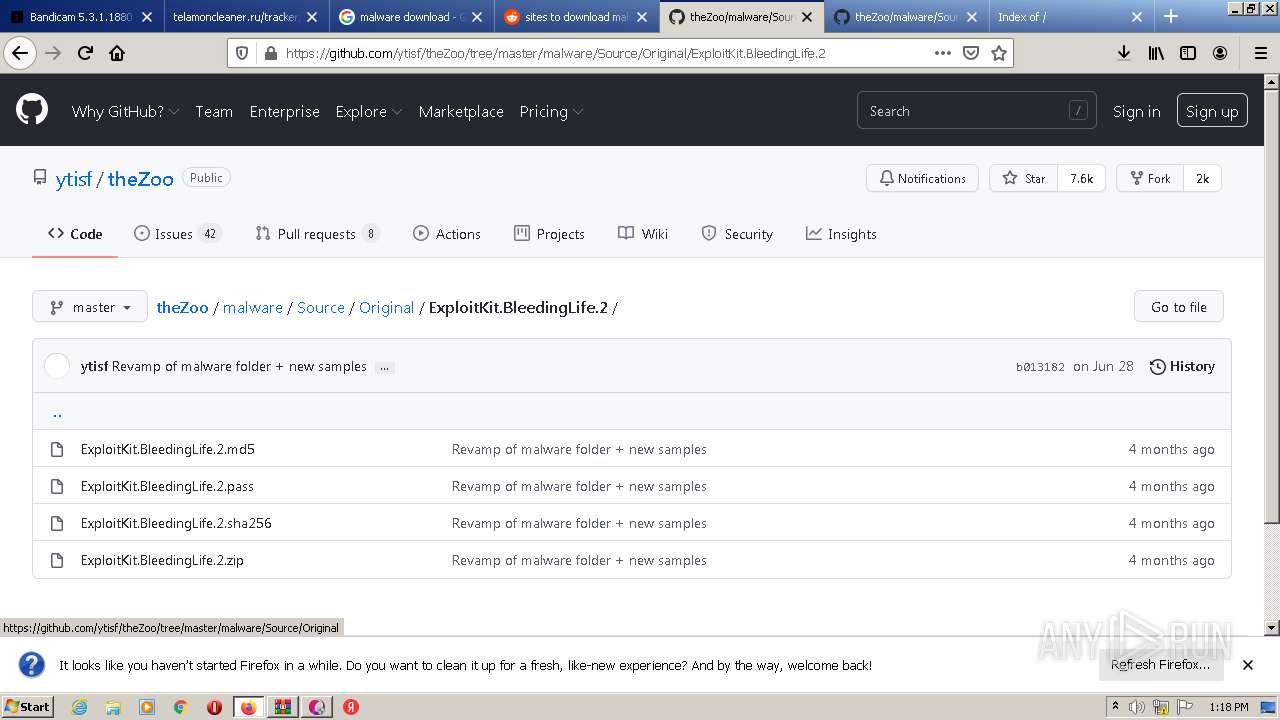Click ytisf owner link
The image size is (1280, 720).
[x=74, y=179]
